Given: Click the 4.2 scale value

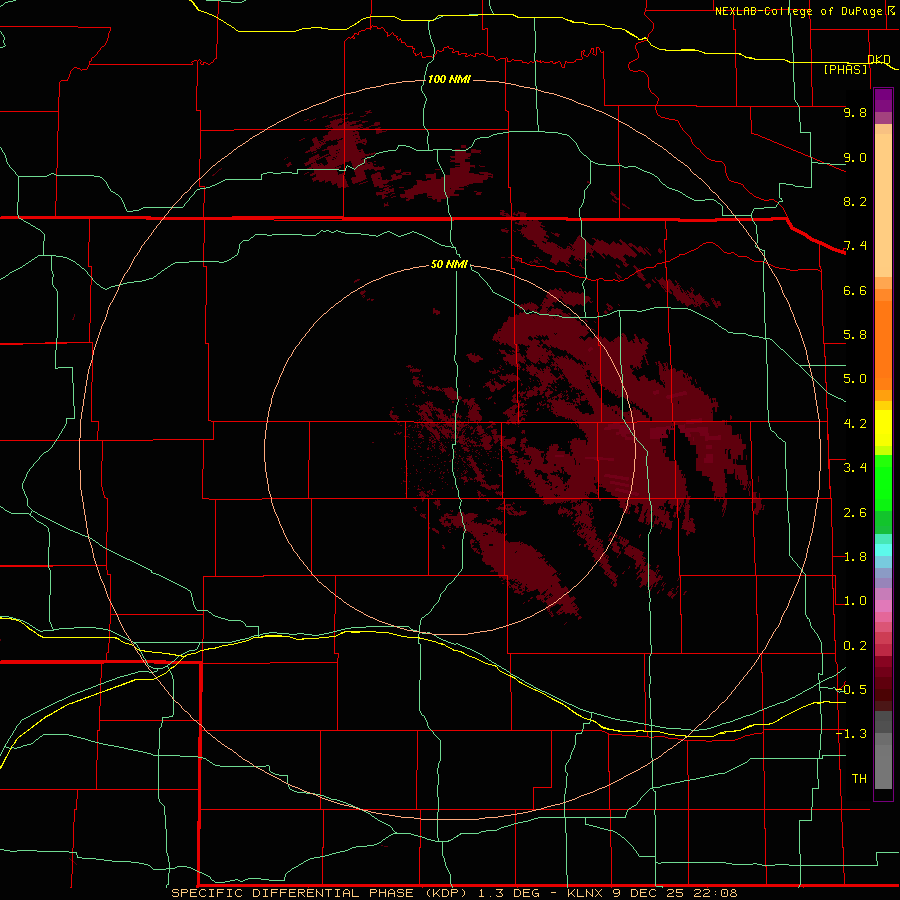Looking at the screenshot, I should 855,424.
